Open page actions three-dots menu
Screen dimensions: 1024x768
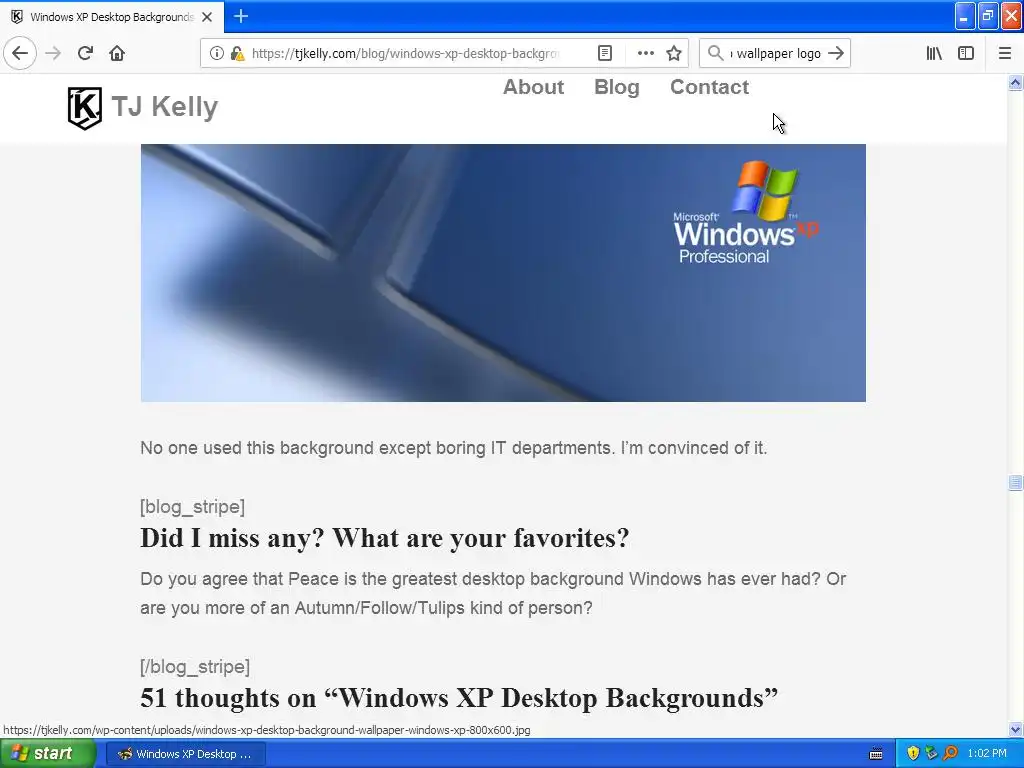click(645, 54)
